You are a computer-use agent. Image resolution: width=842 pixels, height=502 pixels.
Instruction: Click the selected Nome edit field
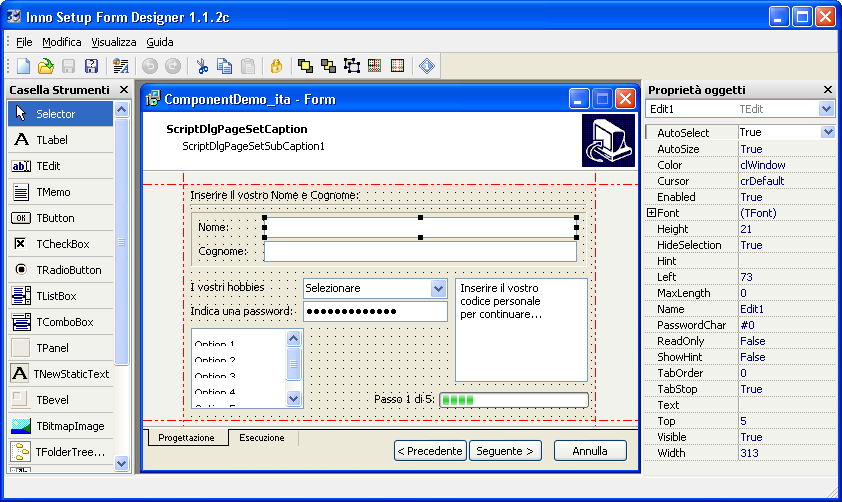coord(420,227)
